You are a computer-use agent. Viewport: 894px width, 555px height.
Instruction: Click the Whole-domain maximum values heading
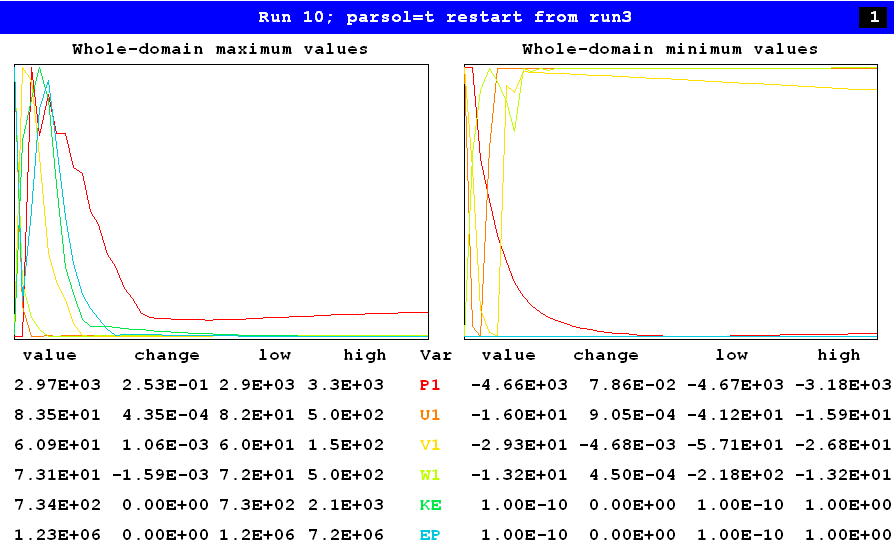click(220, 49)
